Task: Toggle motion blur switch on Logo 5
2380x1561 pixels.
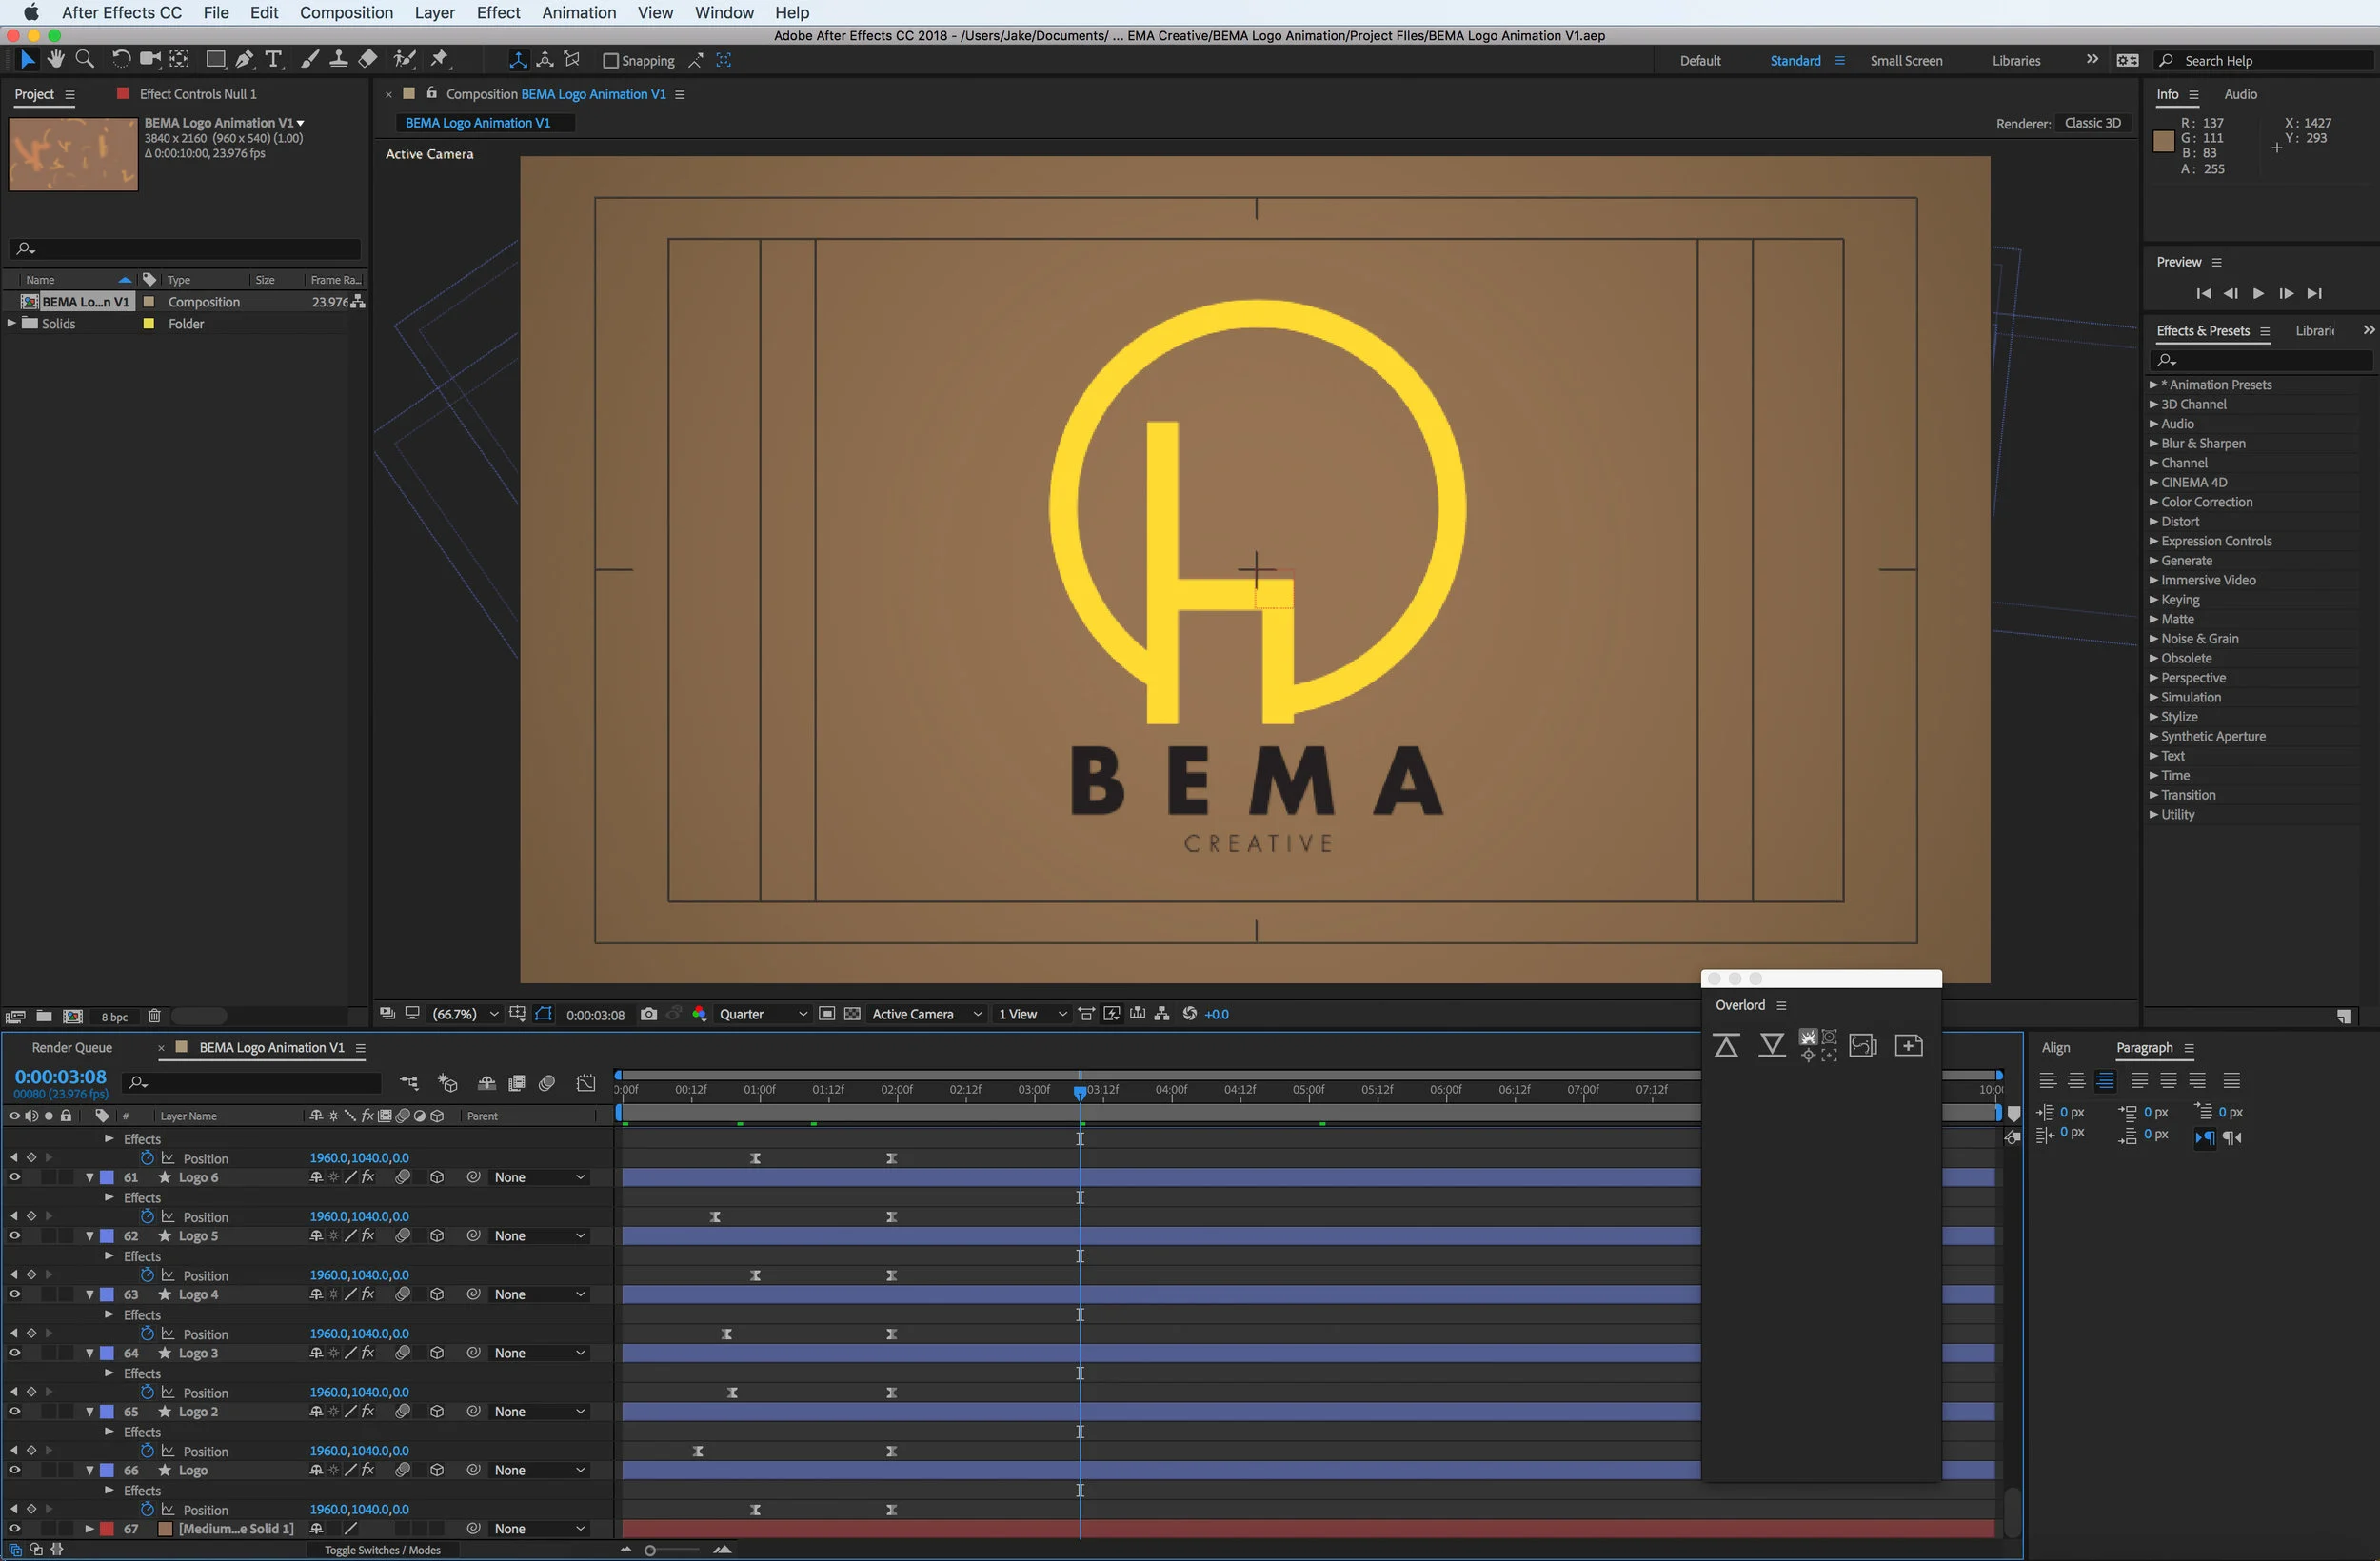Action: click(x=402, y=1236)
